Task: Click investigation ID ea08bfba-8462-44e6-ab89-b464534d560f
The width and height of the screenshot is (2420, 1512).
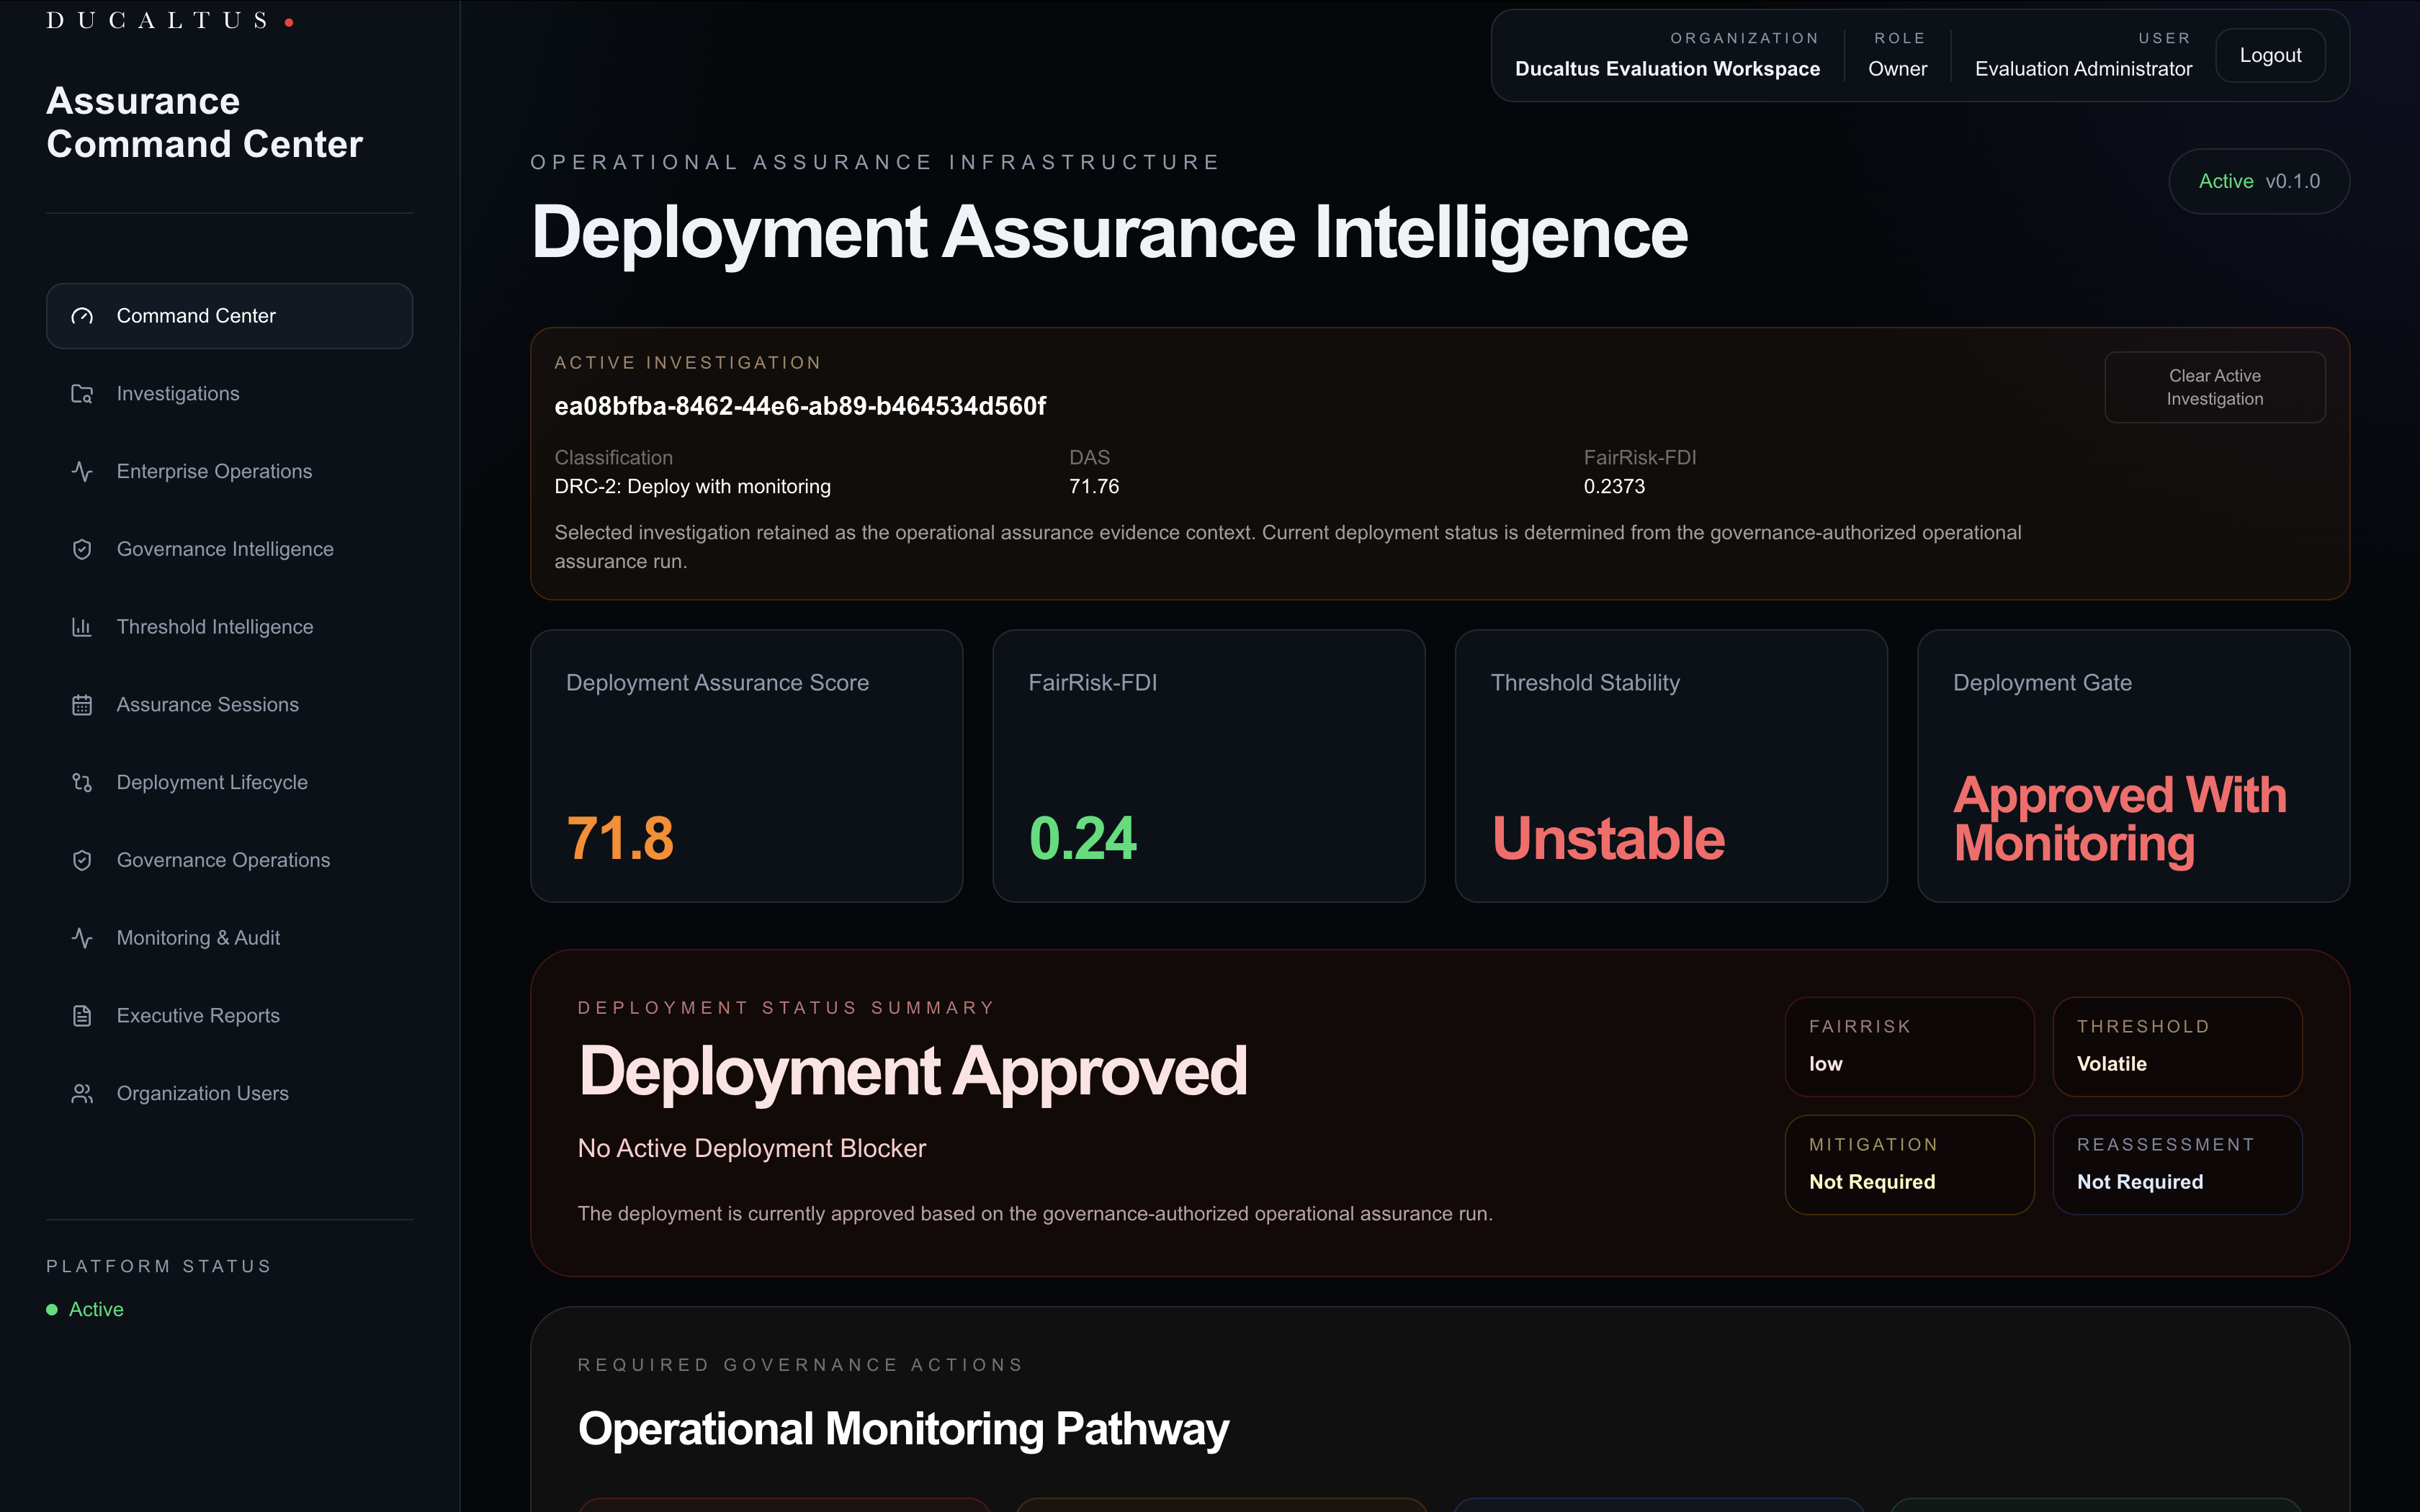Action: (800, 406)
